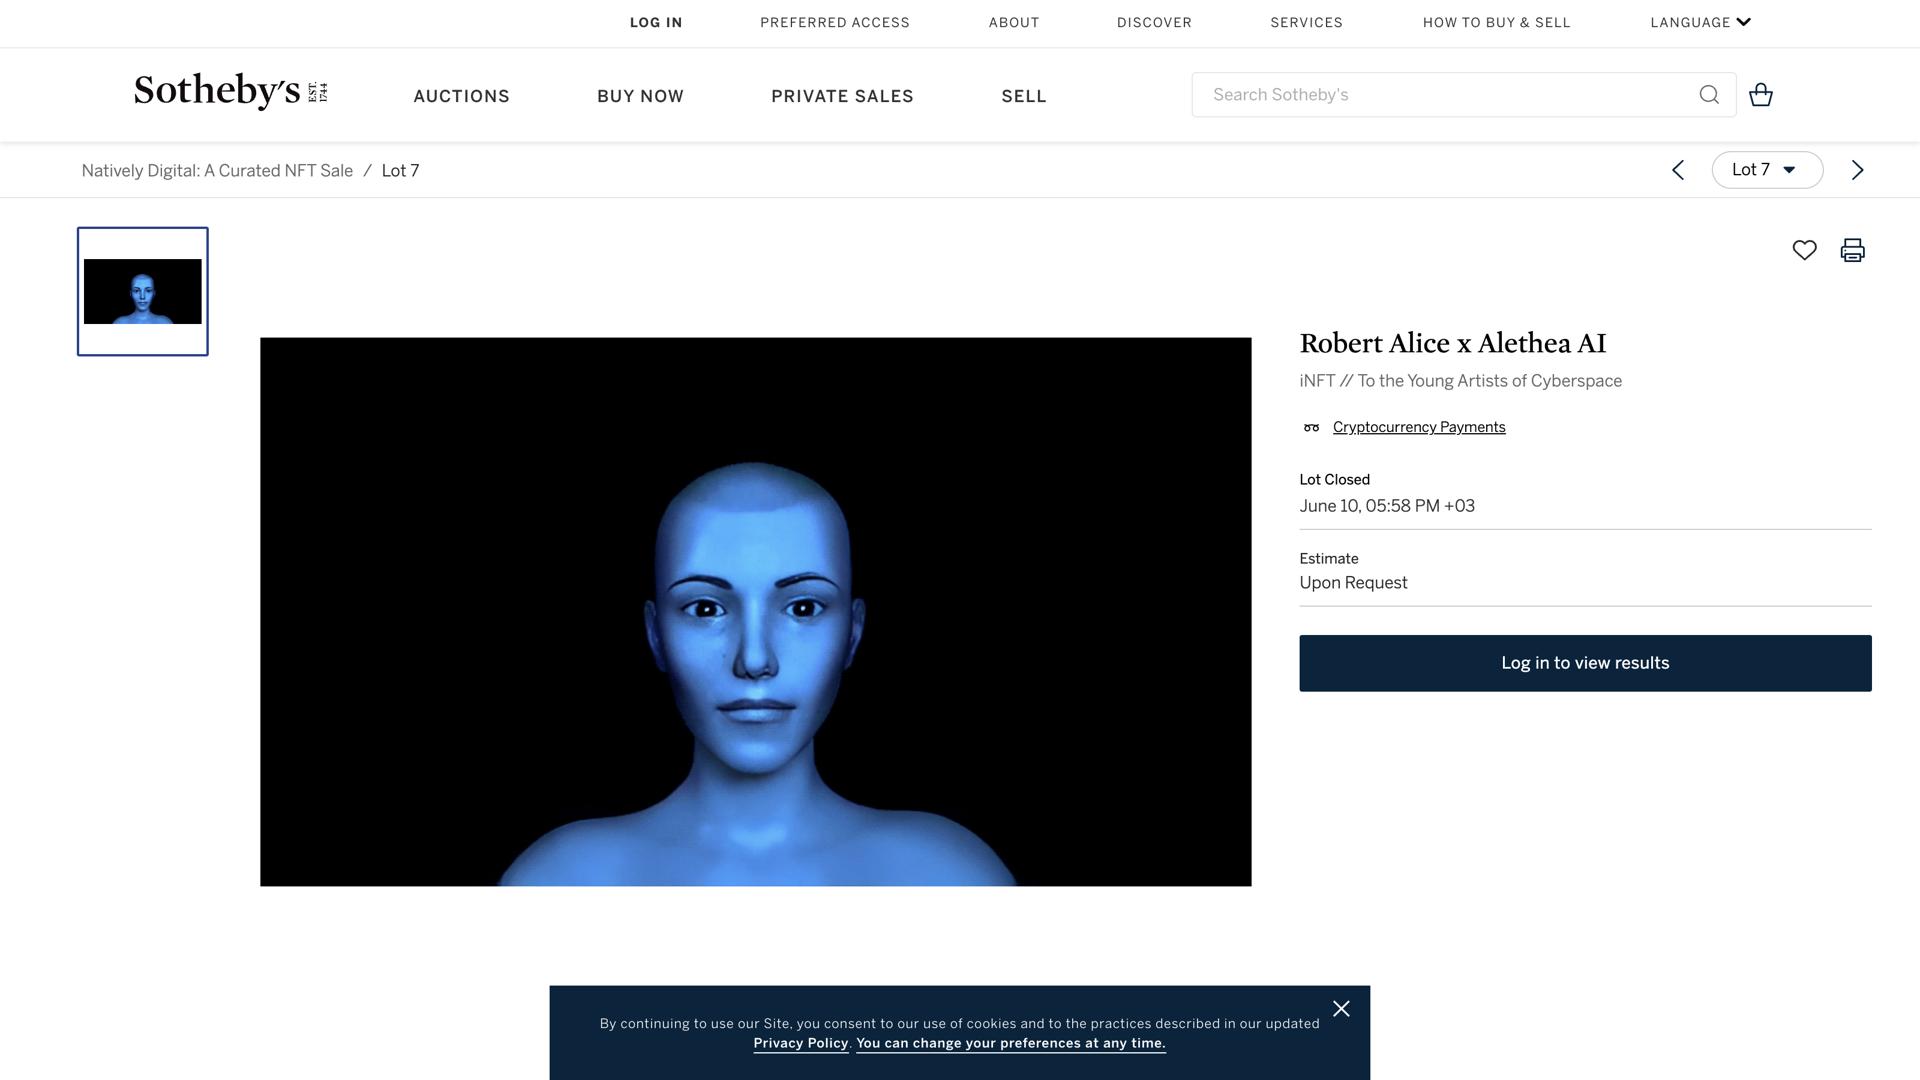
Task: Open Cryptocurrency Payments link
Action: pyautogui.click(x=1418, y=427)
